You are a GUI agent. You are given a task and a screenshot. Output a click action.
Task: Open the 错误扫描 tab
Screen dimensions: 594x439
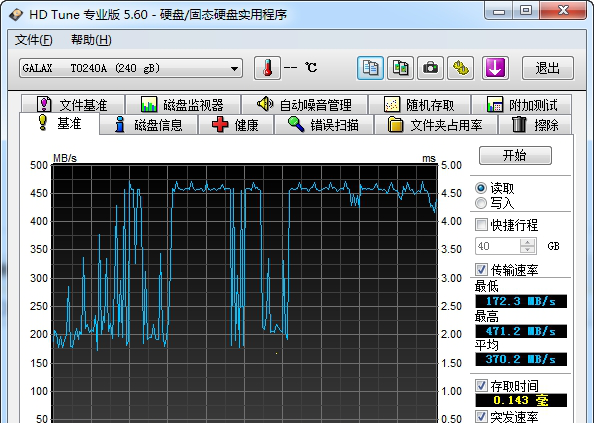coord(324,125)
